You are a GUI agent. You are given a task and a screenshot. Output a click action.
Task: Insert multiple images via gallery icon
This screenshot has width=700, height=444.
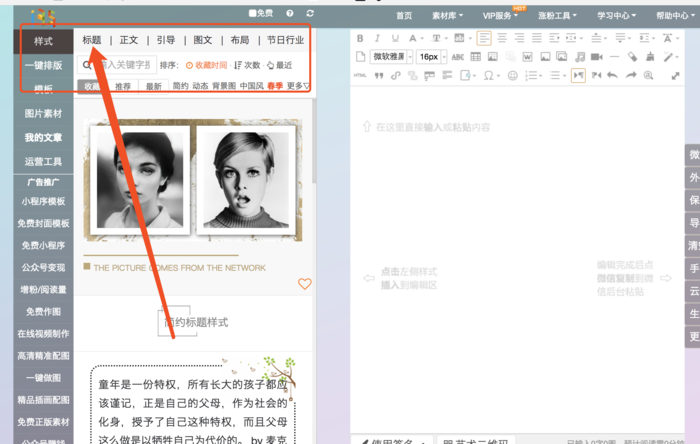[x=562, y=57]
